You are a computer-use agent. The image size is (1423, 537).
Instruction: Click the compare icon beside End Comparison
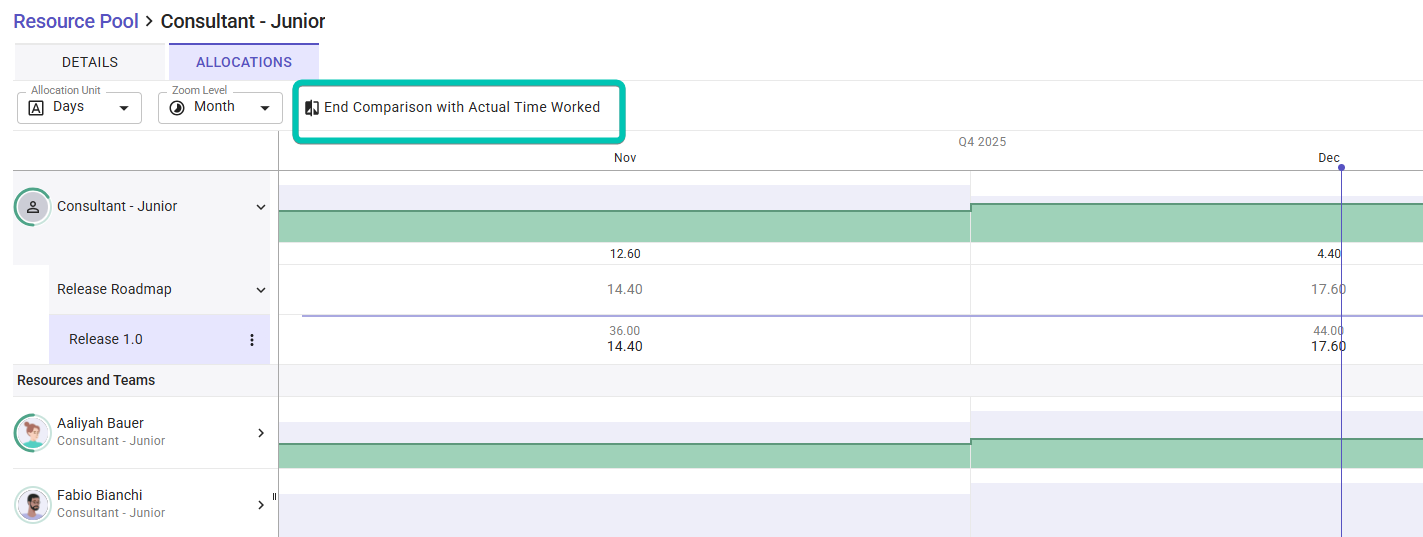pyautogui.click(x=312, y=108)
